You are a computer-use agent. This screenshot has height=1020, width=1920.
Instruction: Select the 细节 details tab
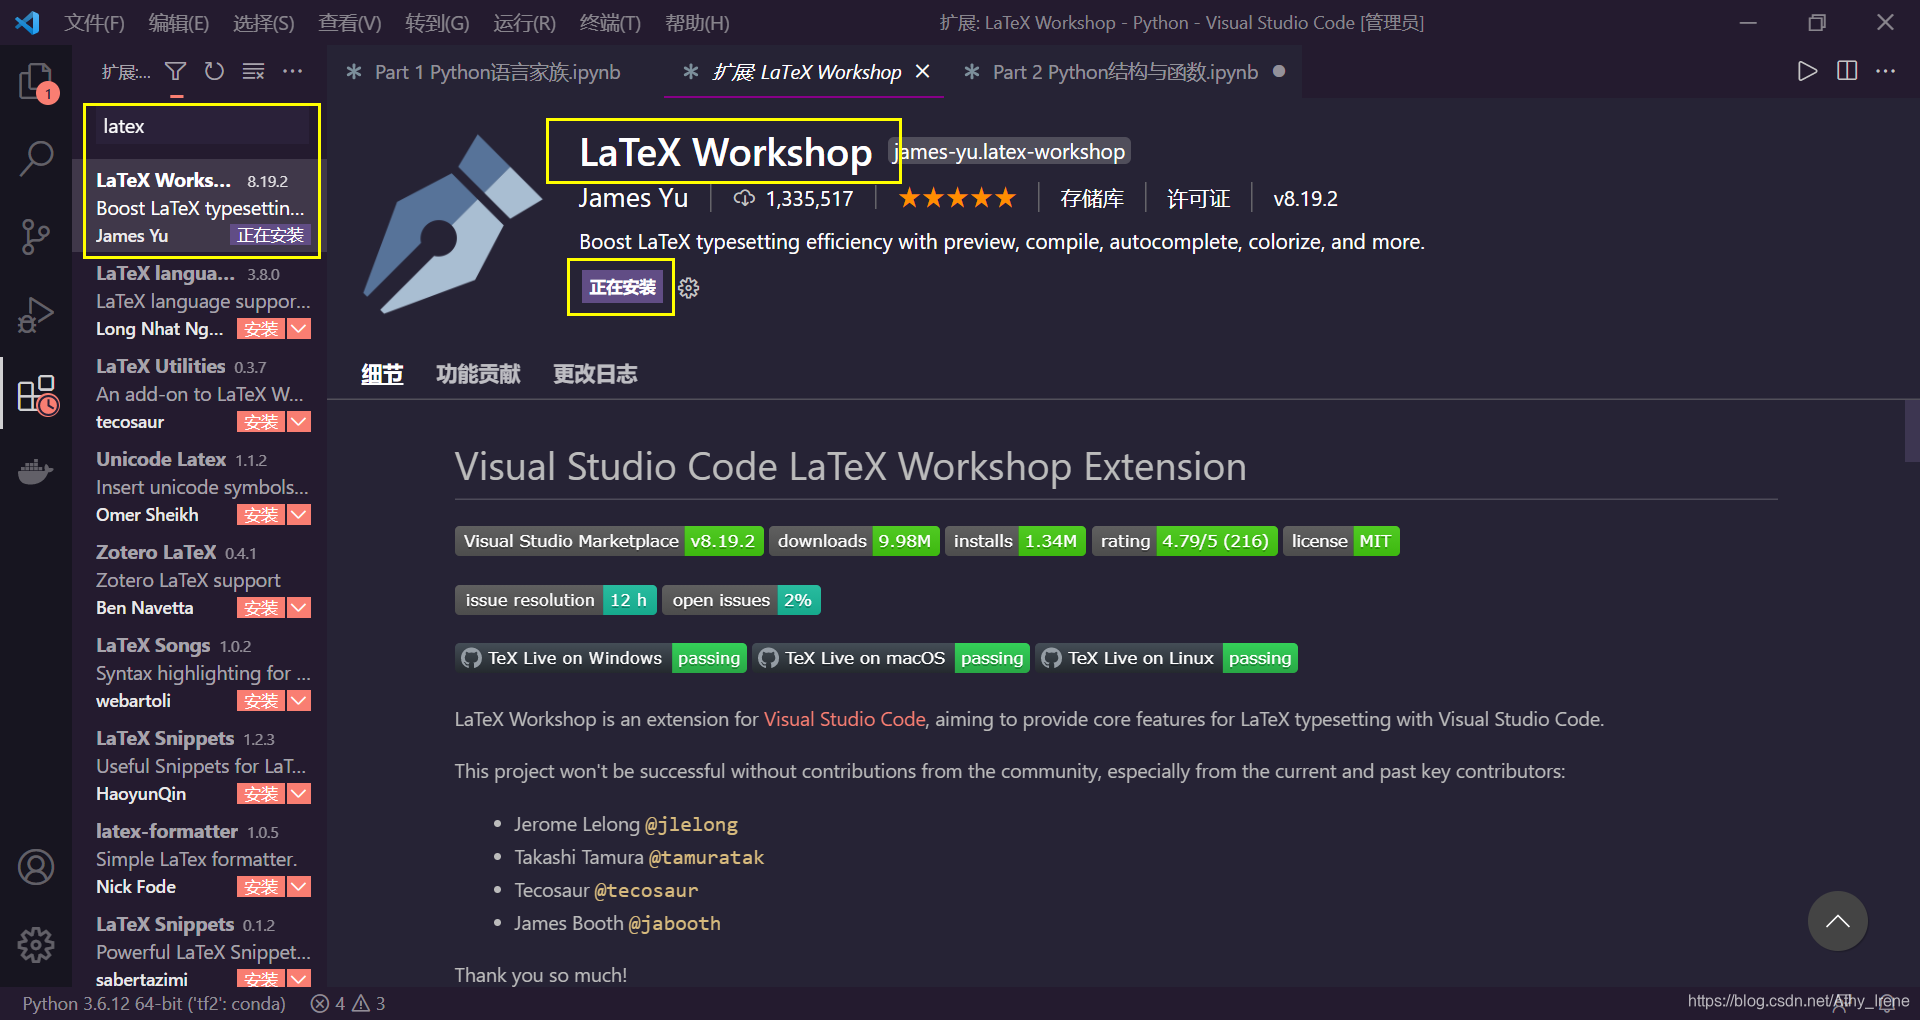coord(382,374)
